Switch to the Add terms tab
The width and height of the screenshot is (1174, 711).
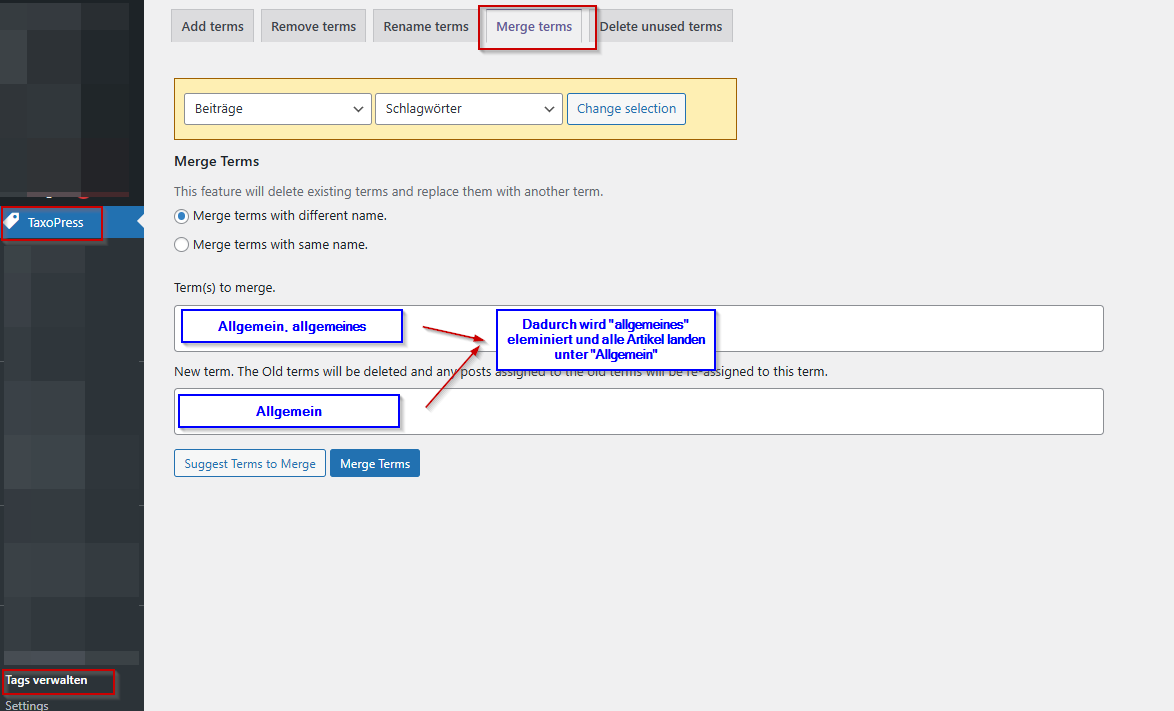pos(212,27)
